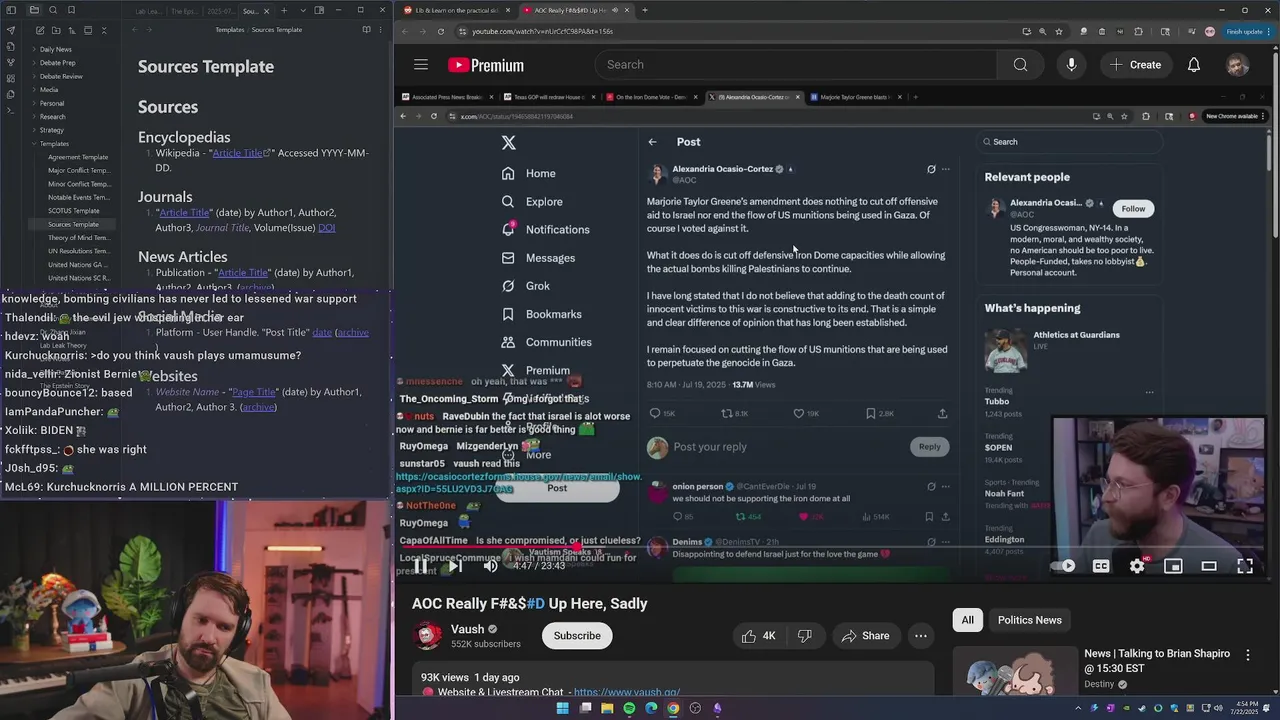This screenshot has width=1280, height=720.
Task: Open YouTube account avatar menu
Action: (1238, 65)
